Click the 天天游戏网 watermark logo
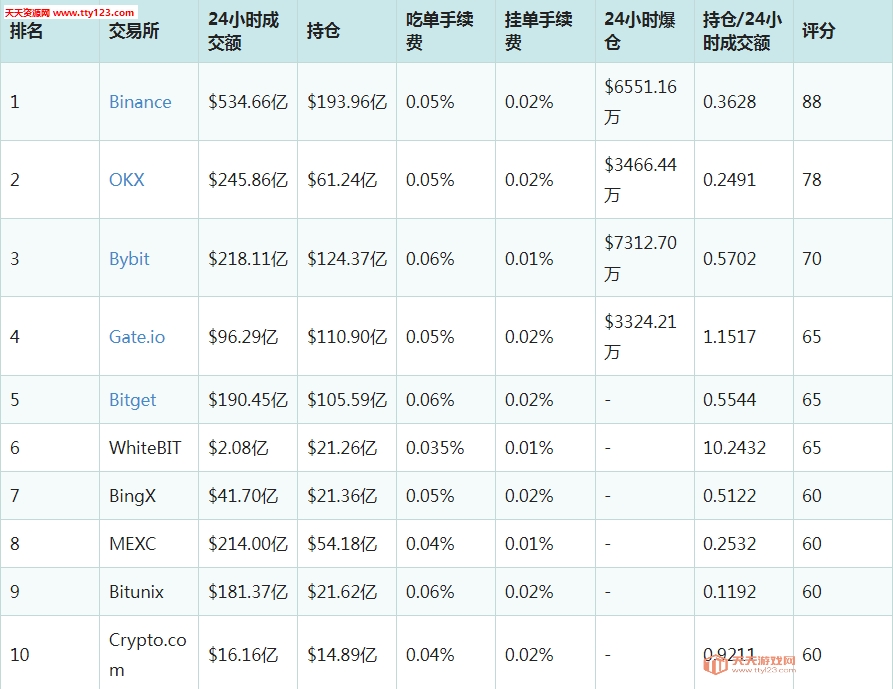Image resolution: width=893 pixels, height=689 pixels. [749, 664]
